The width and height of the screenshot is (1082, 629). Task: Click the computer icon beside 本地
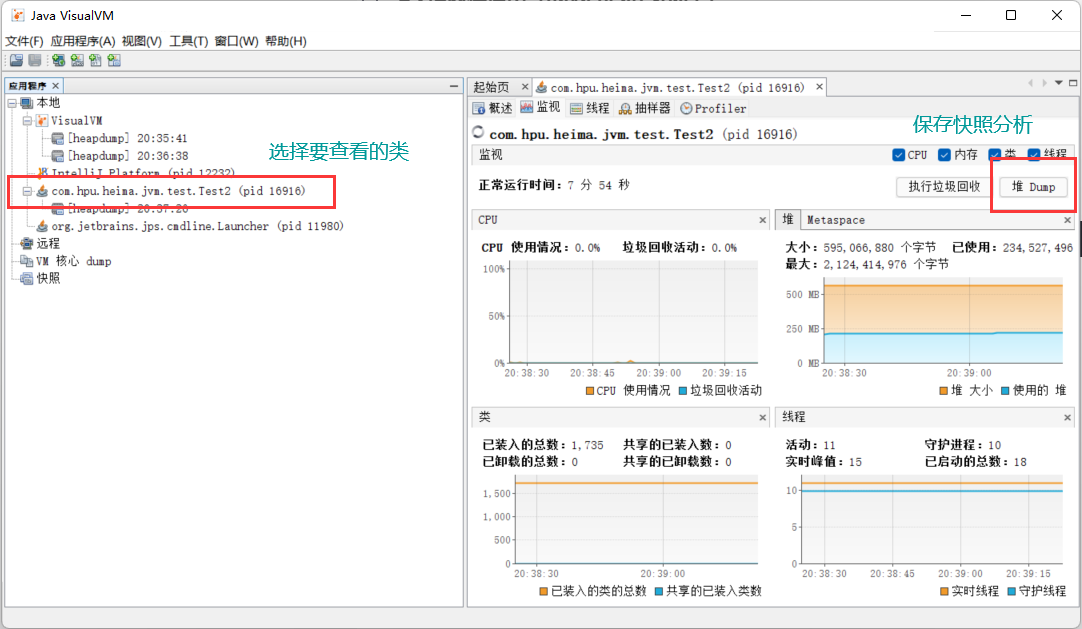[27, 103]
